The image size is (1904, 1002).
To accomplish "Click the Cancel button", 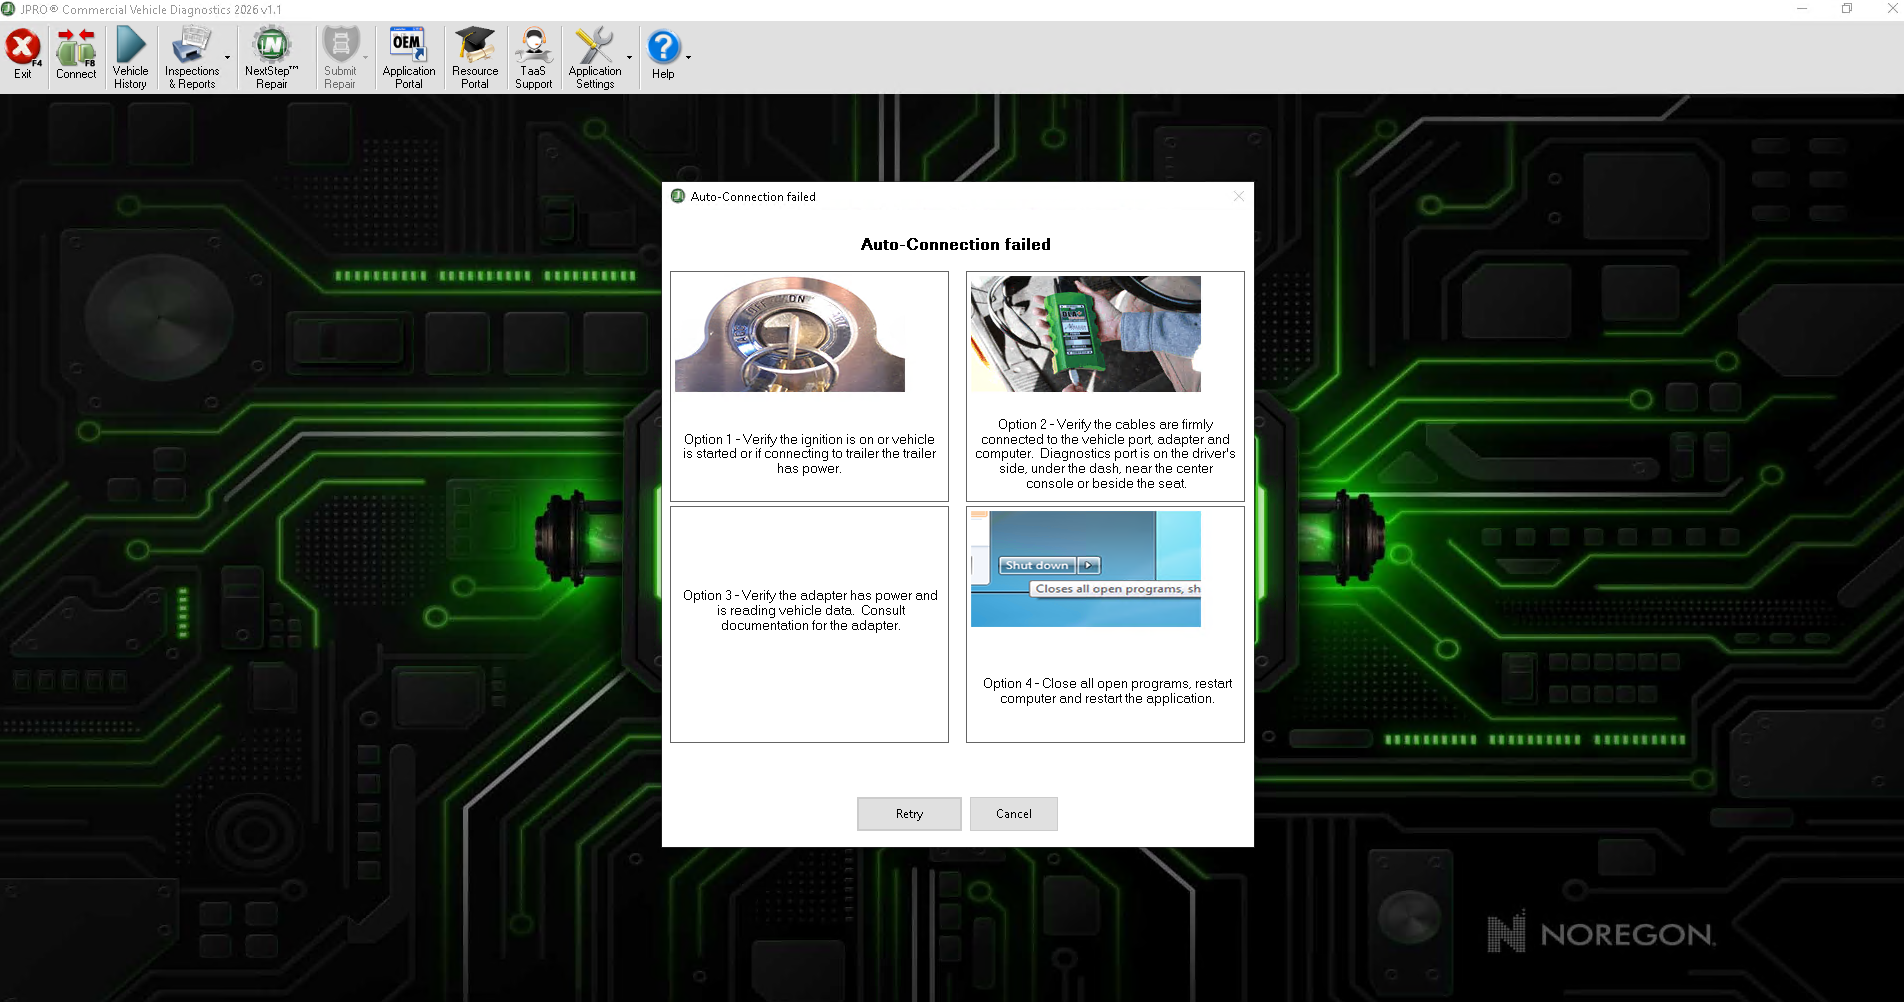I will [x=1013, y=814].
